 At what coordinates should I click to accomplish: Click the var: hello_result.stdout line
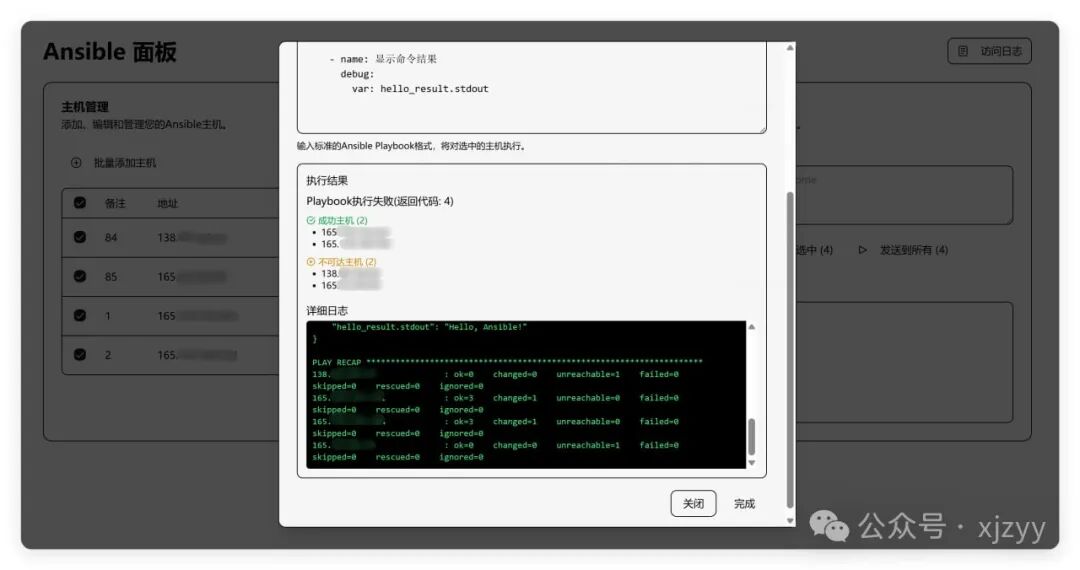coord(420,89)
